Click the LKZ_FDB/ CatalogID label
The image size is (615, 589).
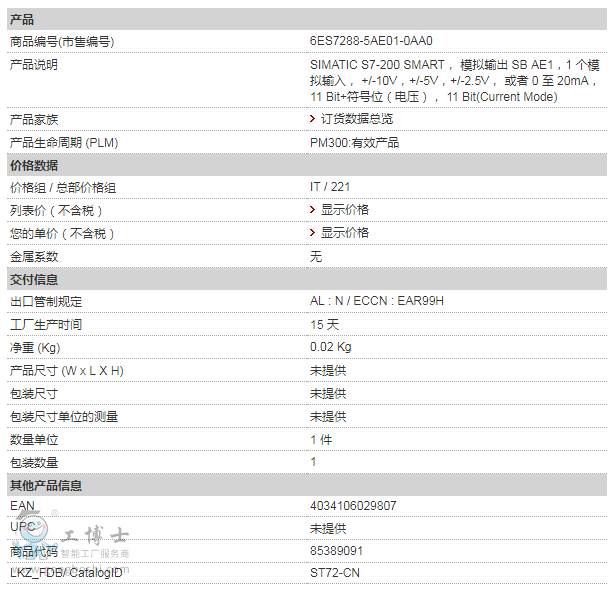66,573
